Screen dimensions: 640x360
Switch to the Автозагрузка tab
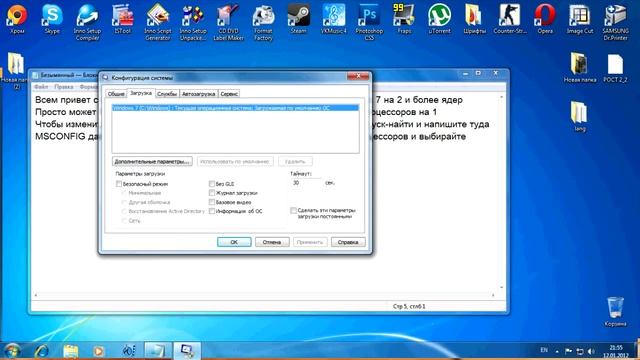click(x=198, y=94)
